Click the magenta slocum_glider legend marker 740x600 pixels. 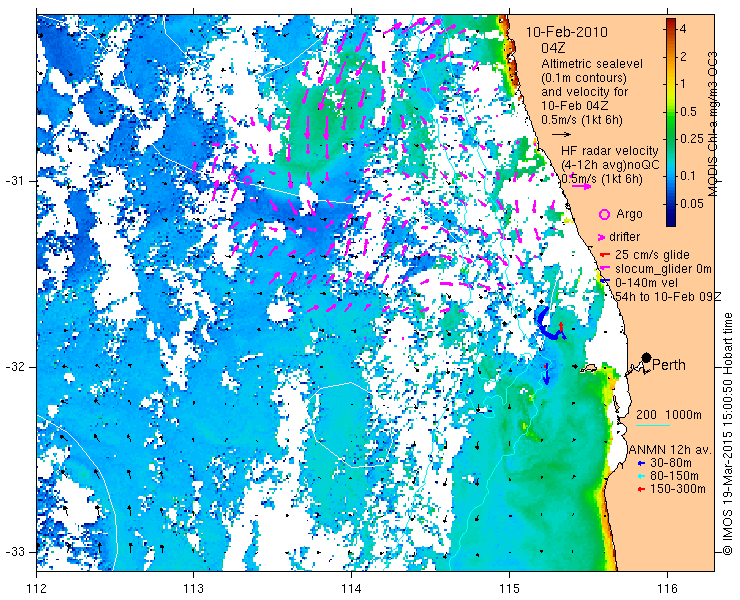[603, 269]
